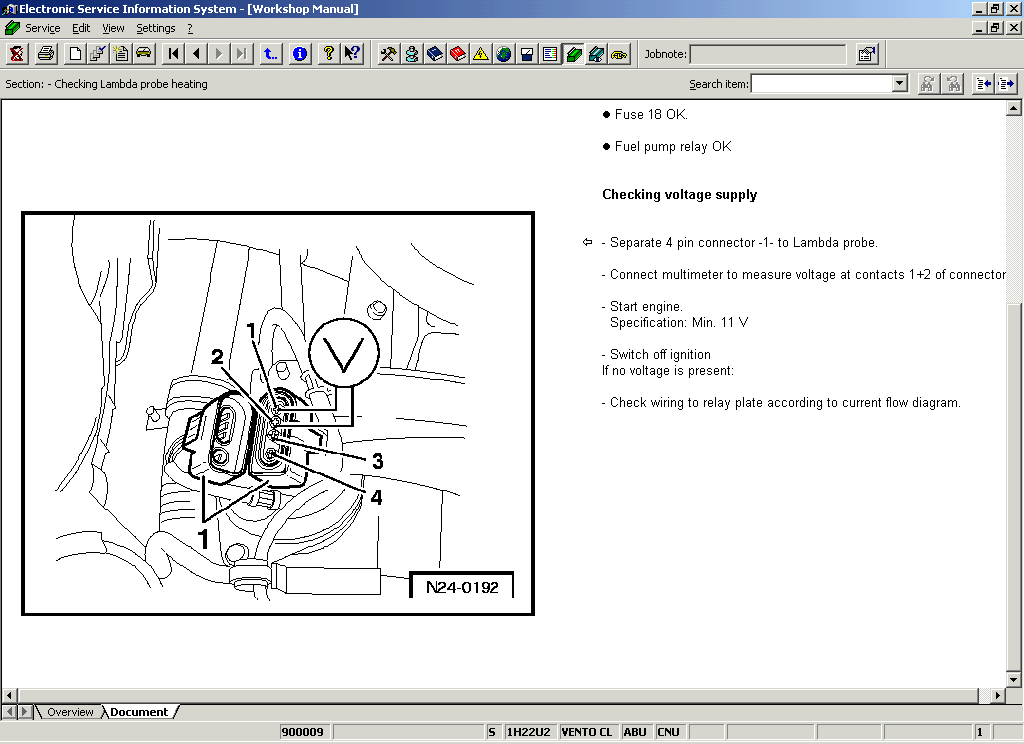Viewport: 1024px width, 744px height.
Task: Go to the previous page arrow
Action: pyautogui.click(x=196, y=54)
